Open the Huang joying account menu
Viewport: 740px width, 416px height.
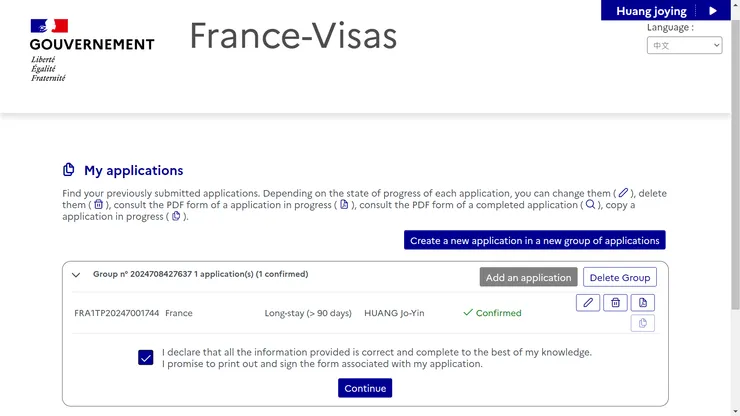(652, 11)
